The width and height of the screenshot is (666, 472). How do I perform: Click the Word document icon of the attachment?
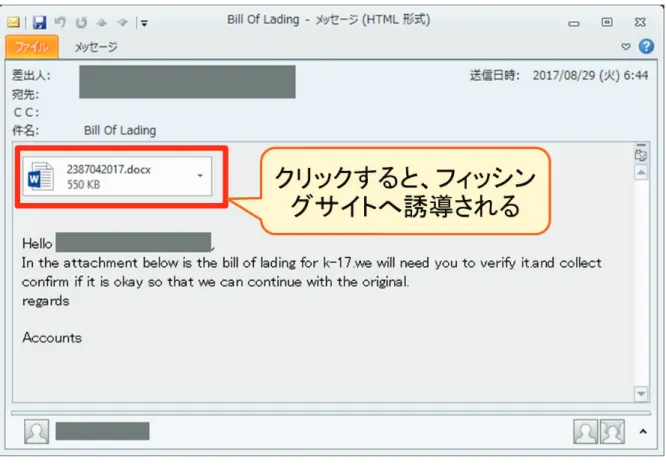click(41, 176)
